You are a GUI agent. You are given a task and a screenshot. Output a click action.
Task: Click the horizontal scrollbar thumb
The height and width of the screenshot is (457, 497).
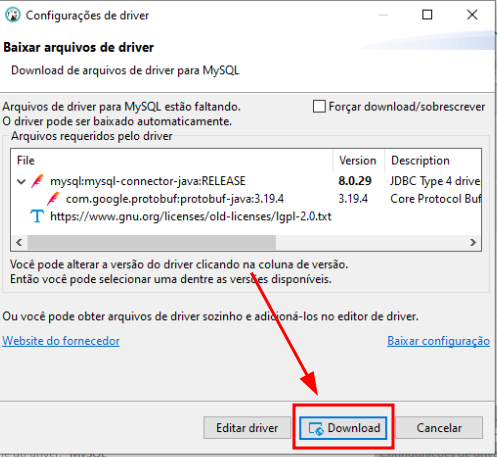tap(152, 242)
